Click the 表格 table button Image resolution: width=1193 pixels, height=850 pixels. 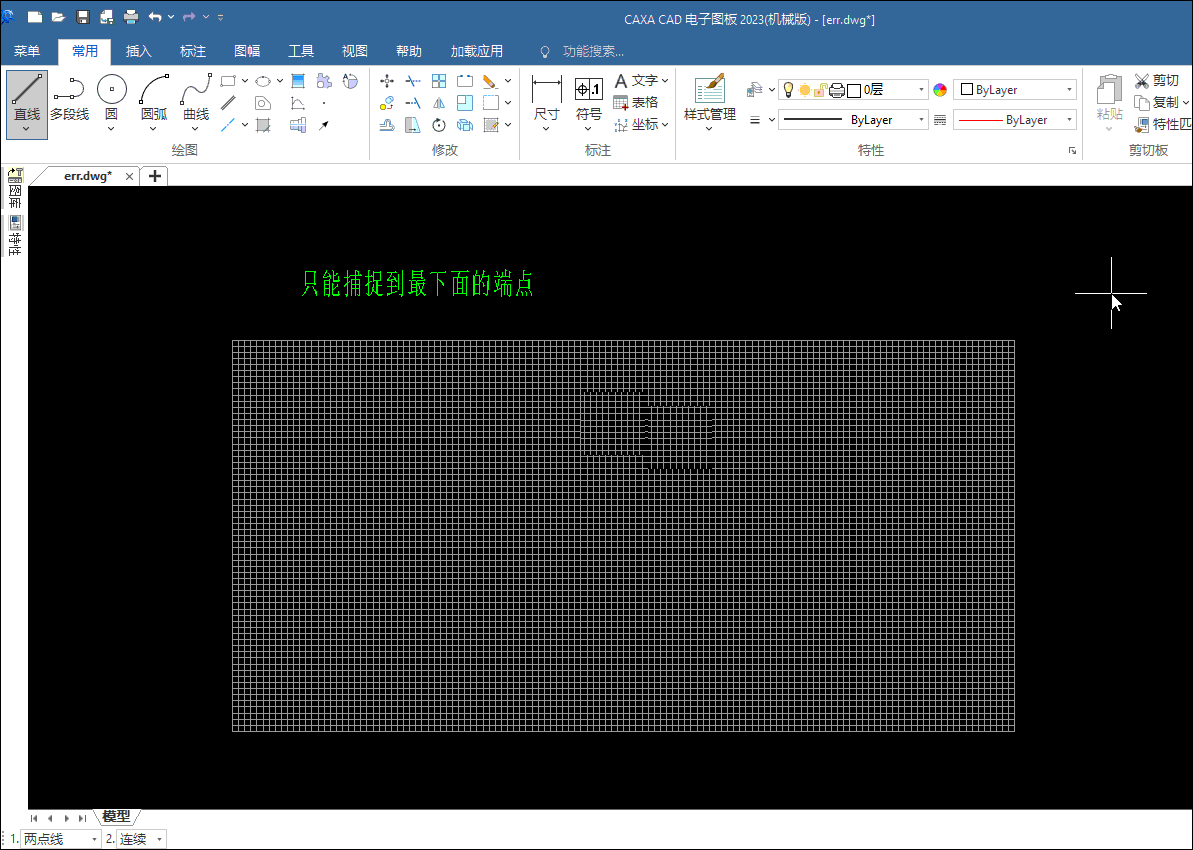[x=636, y=102]
